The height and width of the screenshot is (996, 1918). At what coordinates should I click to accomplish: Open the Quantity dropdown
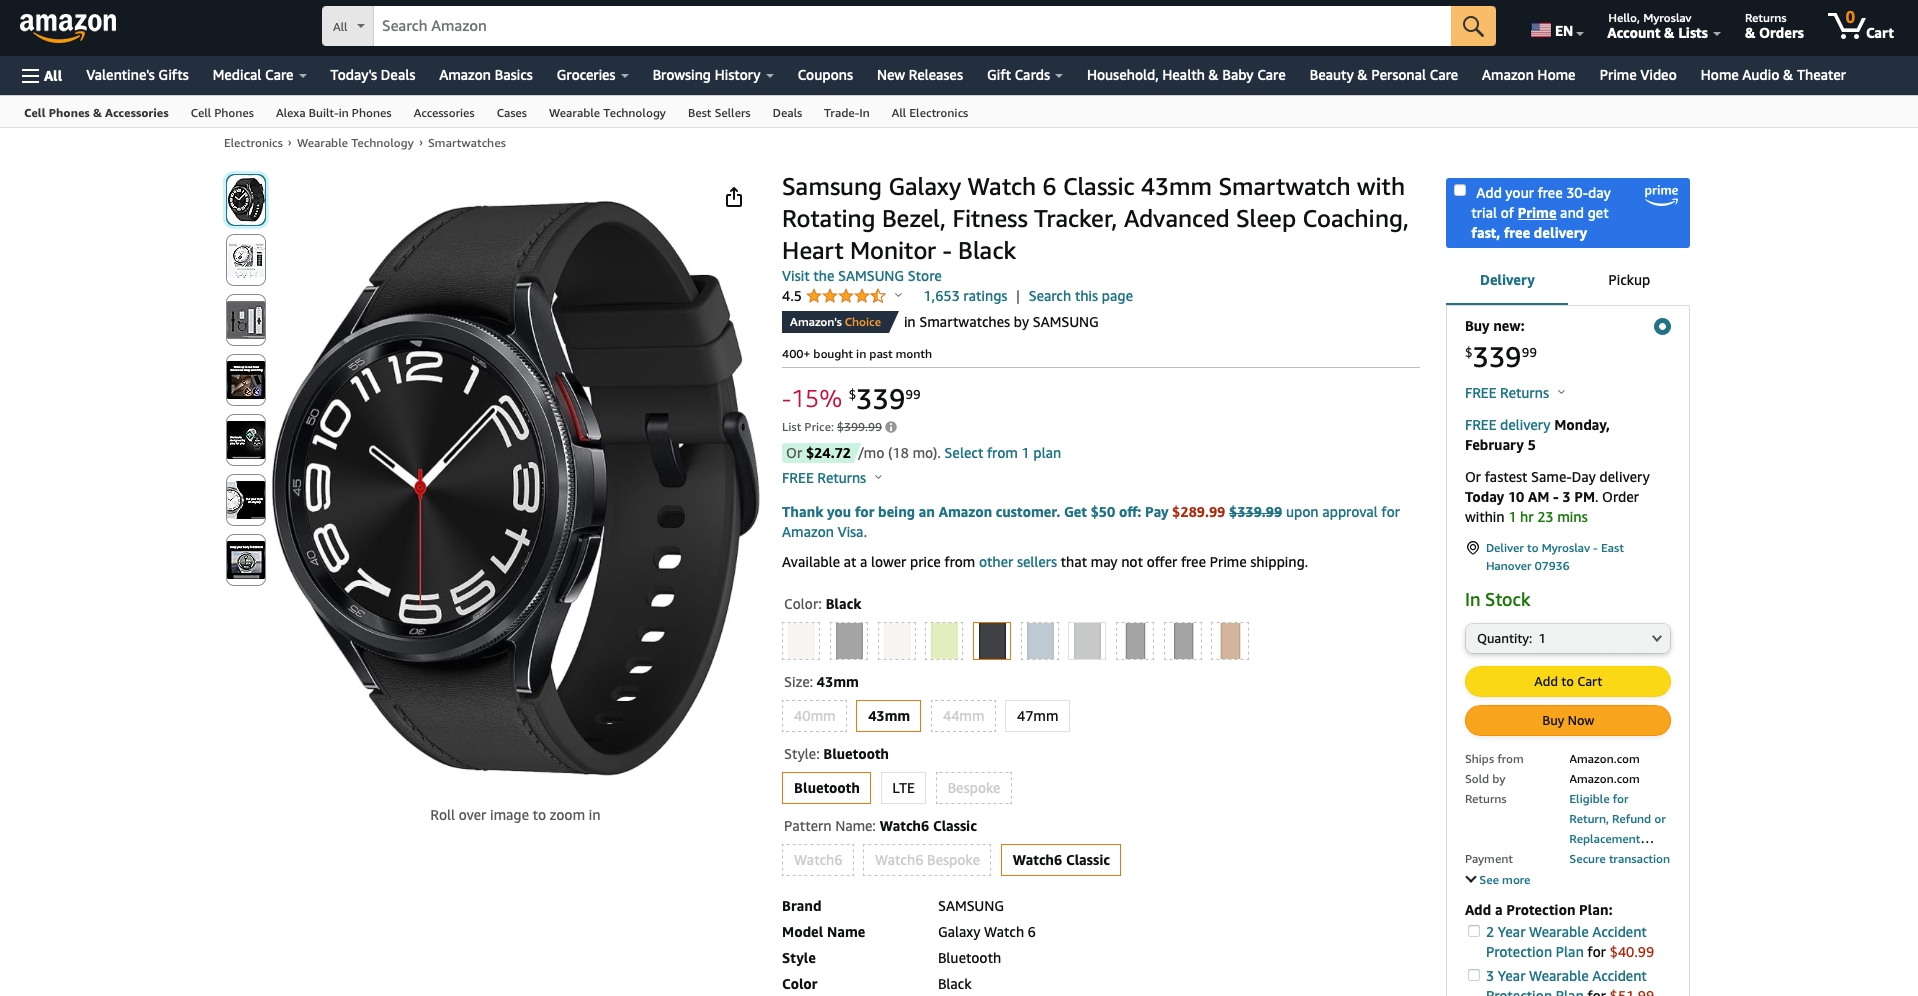1568,639
